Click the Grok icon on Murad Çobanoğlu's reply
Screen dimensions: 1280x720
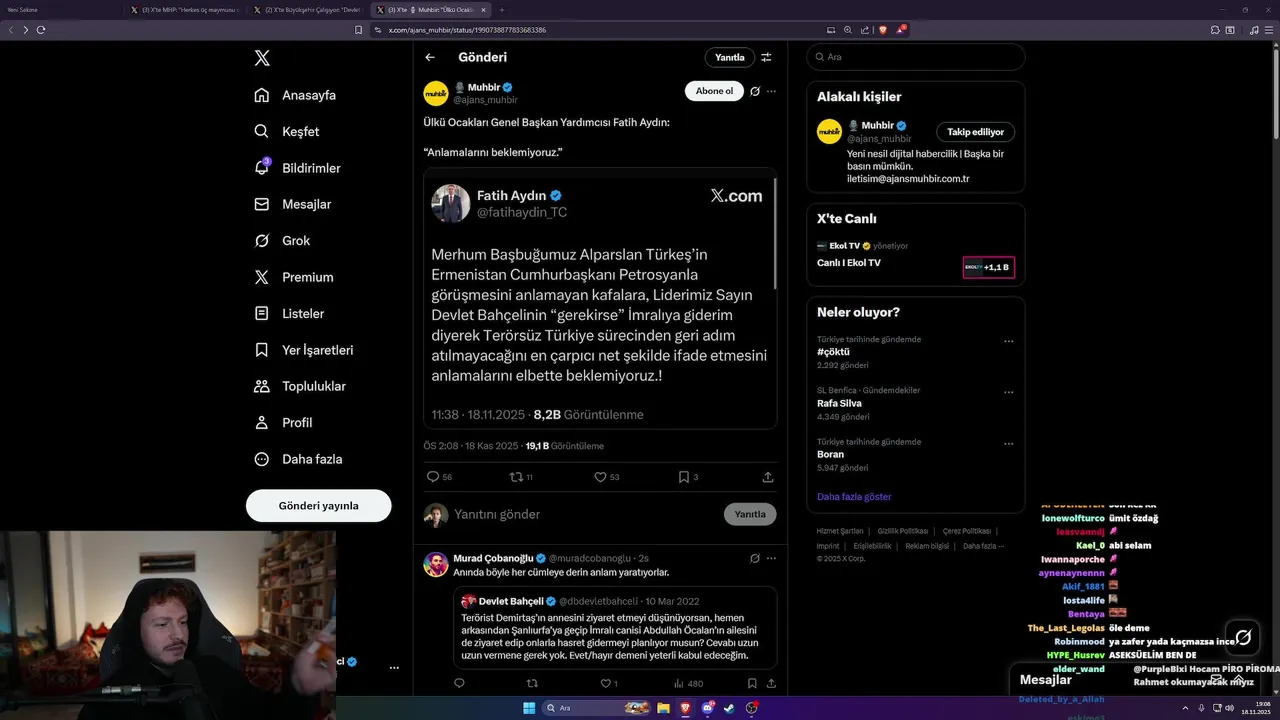(755, 558)
